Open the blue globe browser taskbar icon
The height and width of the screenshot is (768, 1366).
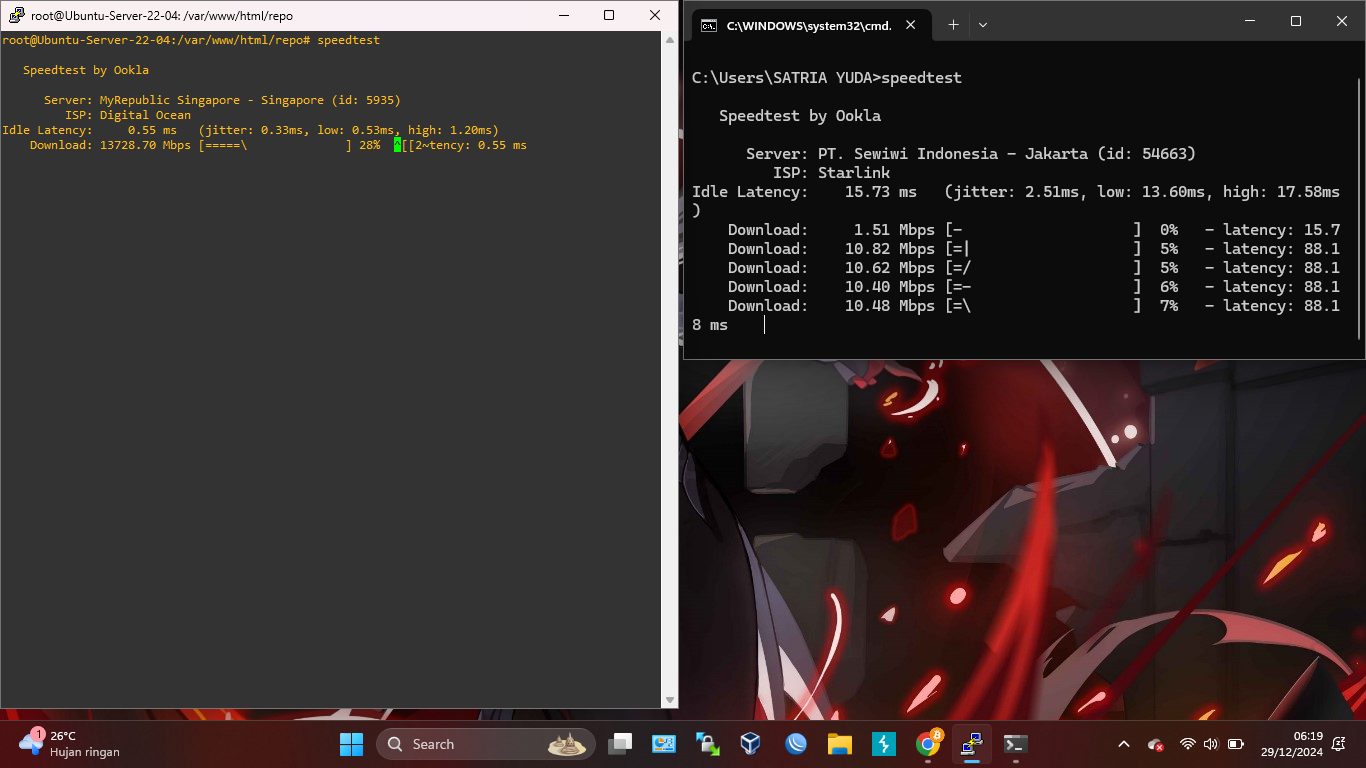point(796,744)
